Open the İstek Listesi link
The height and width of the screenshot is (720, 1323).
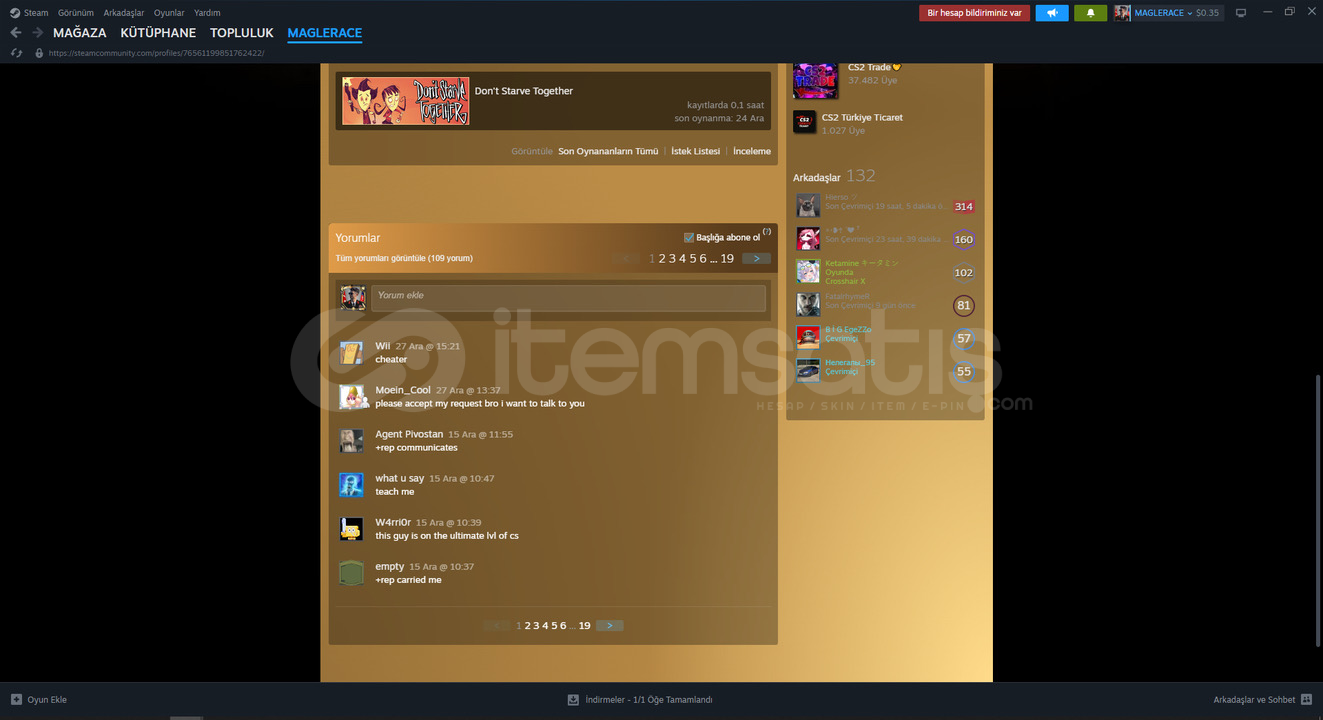(696, 152)
